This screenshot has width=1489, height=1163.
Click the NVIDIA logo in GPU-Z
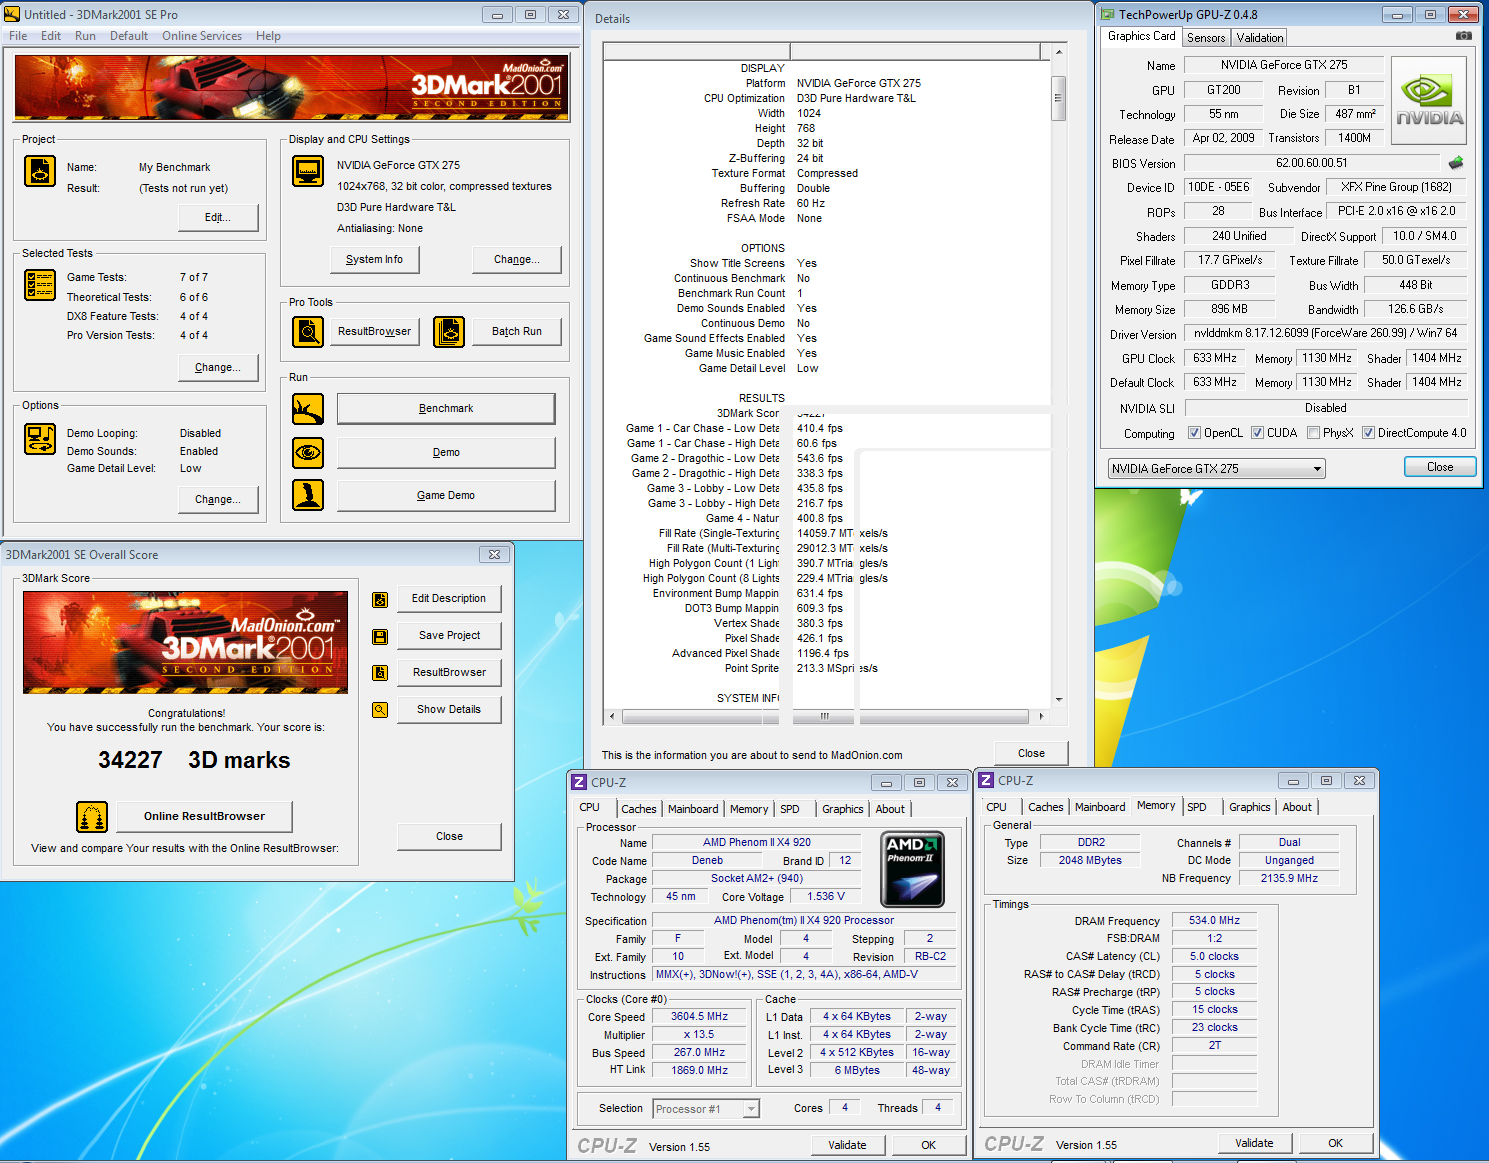coord(1430,103)
